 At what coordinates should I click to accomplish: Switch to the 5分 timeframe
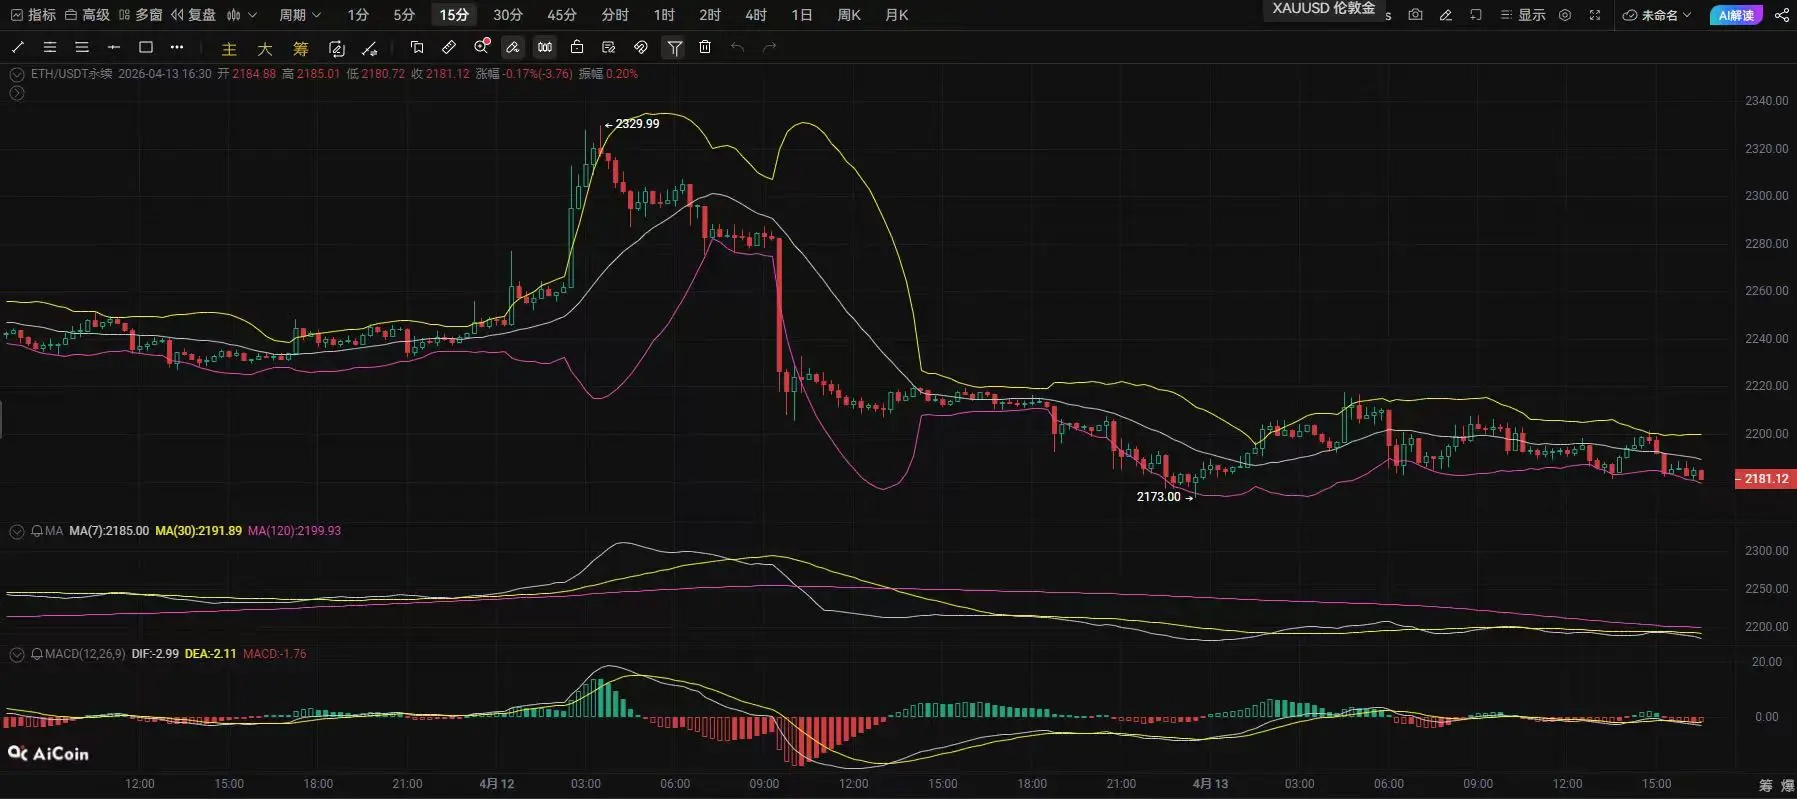(x=404, y=15)
